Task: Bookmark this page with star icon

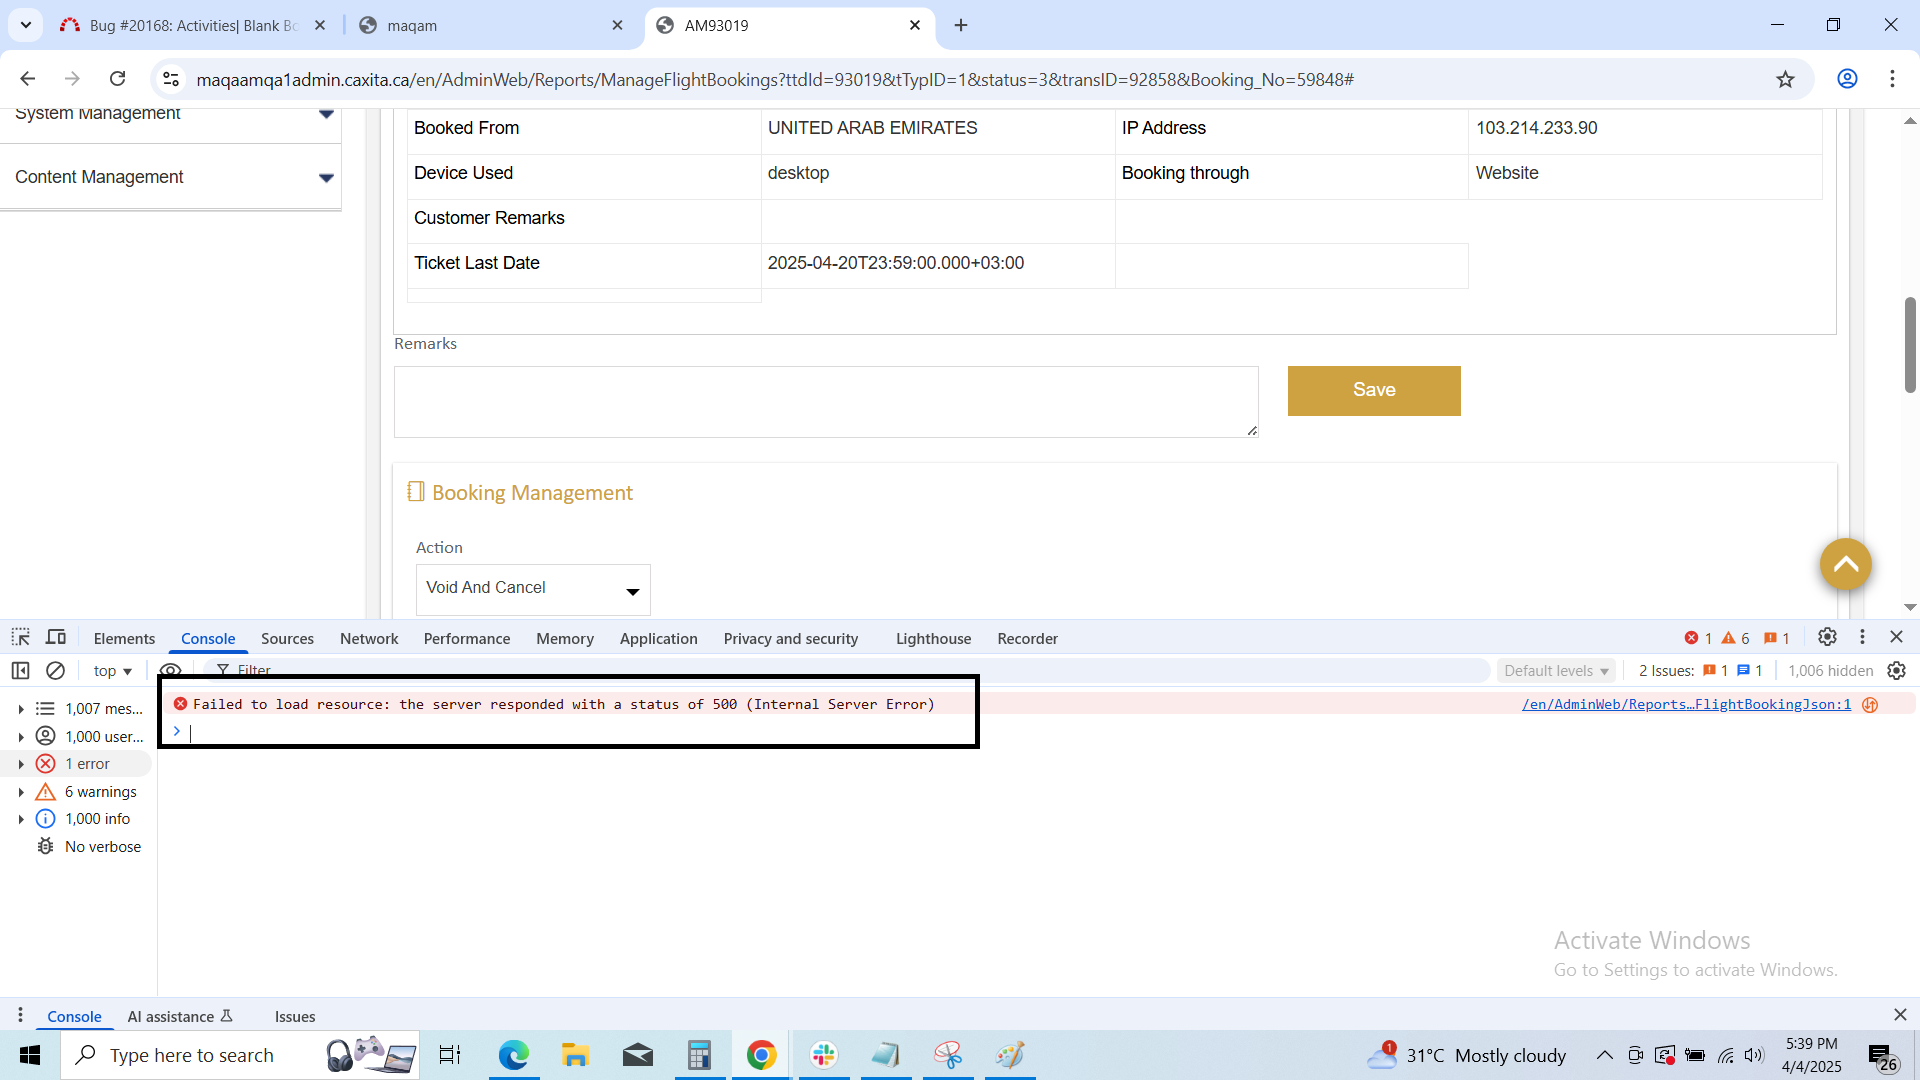Action: coord(1785,79)
